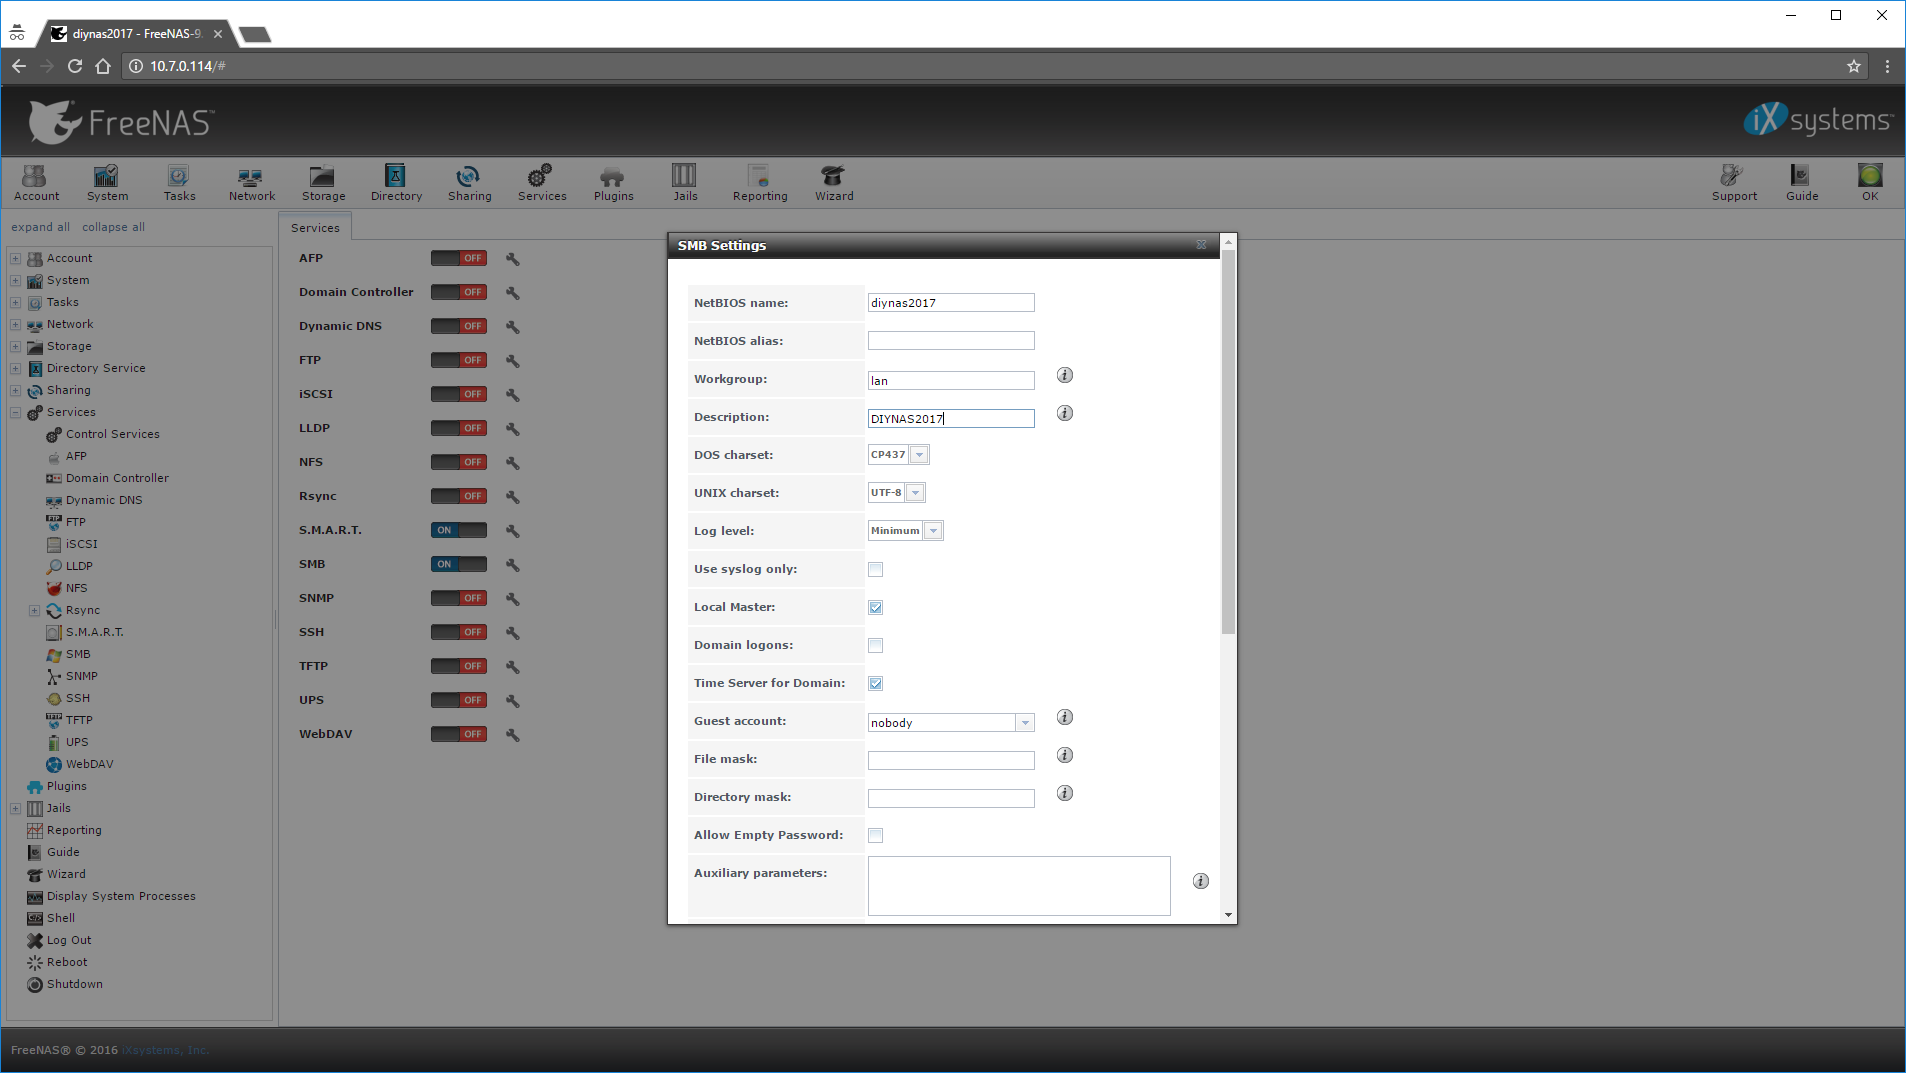Expand the Account tree node
The height and width of the screenshot is (1073, 1906).
15,258
